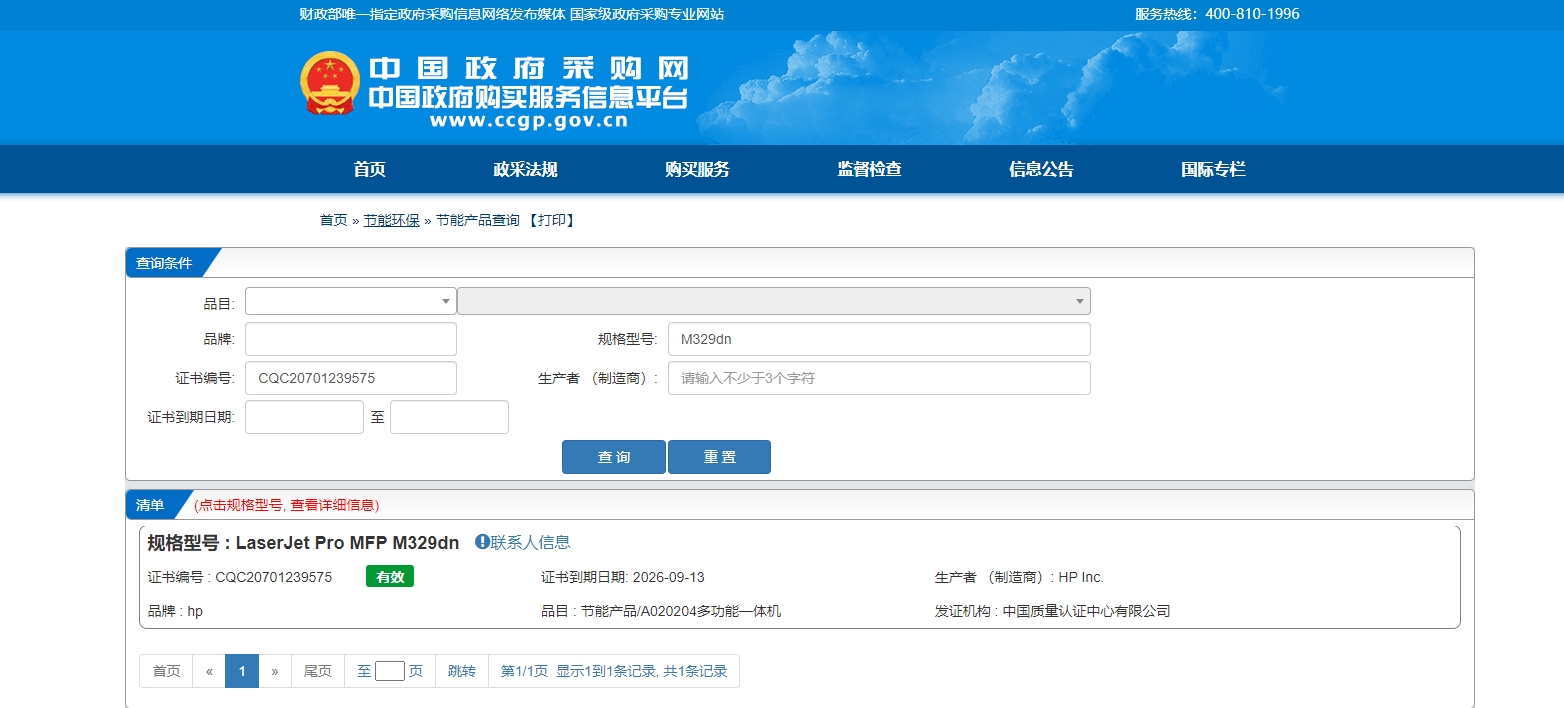
Task: Open 首页 in the navigation bar
Action: (x=369, y=169)
